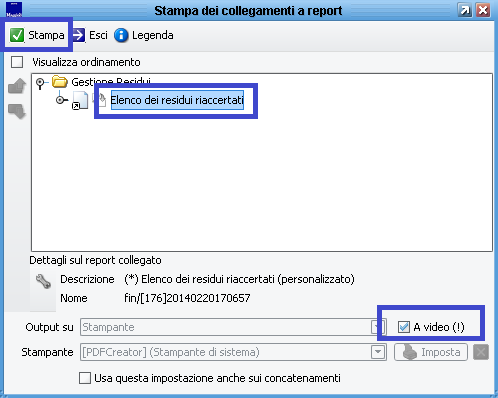Close the Stampa dei collegamenti window
This screenshot has width=498, height=398.
click(x=483, y=10)
